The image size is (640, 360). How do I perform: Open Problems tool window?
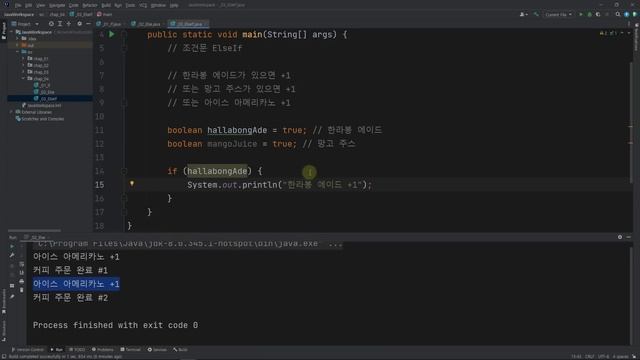click(x=103, y=349)
